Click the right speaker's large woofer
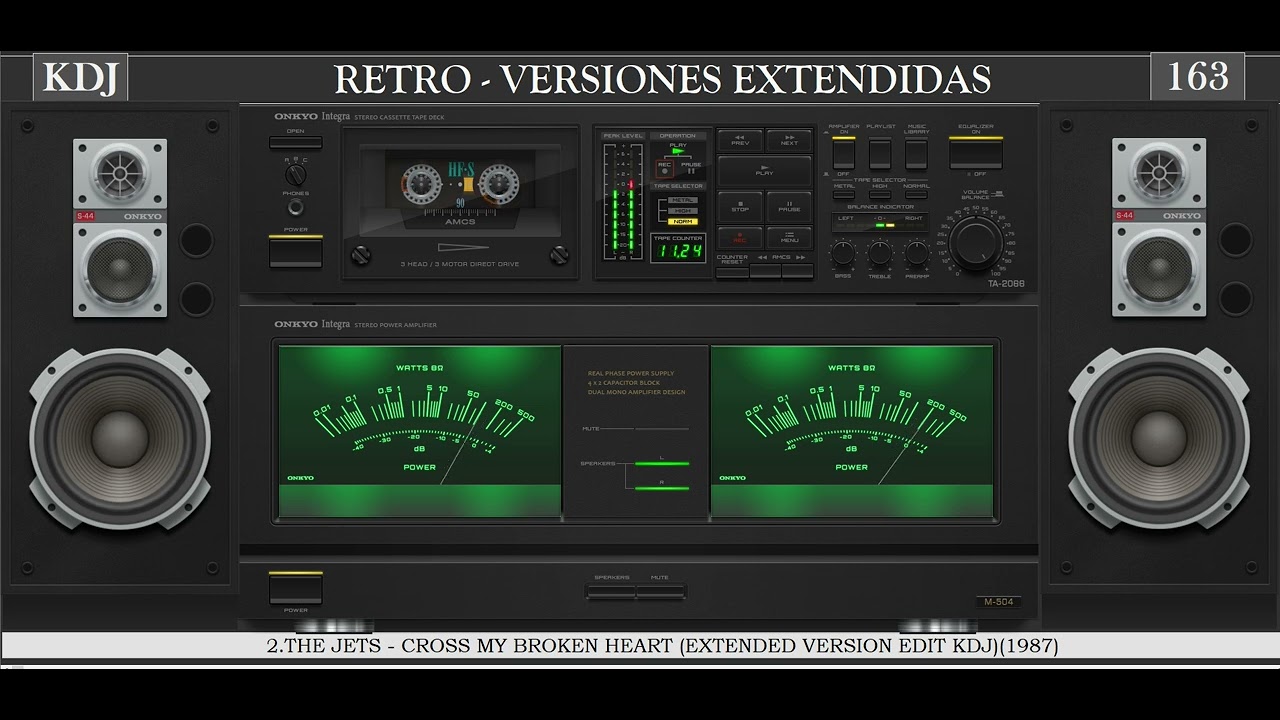This screenshot has height=720, width=1280. click(1159, 438)
